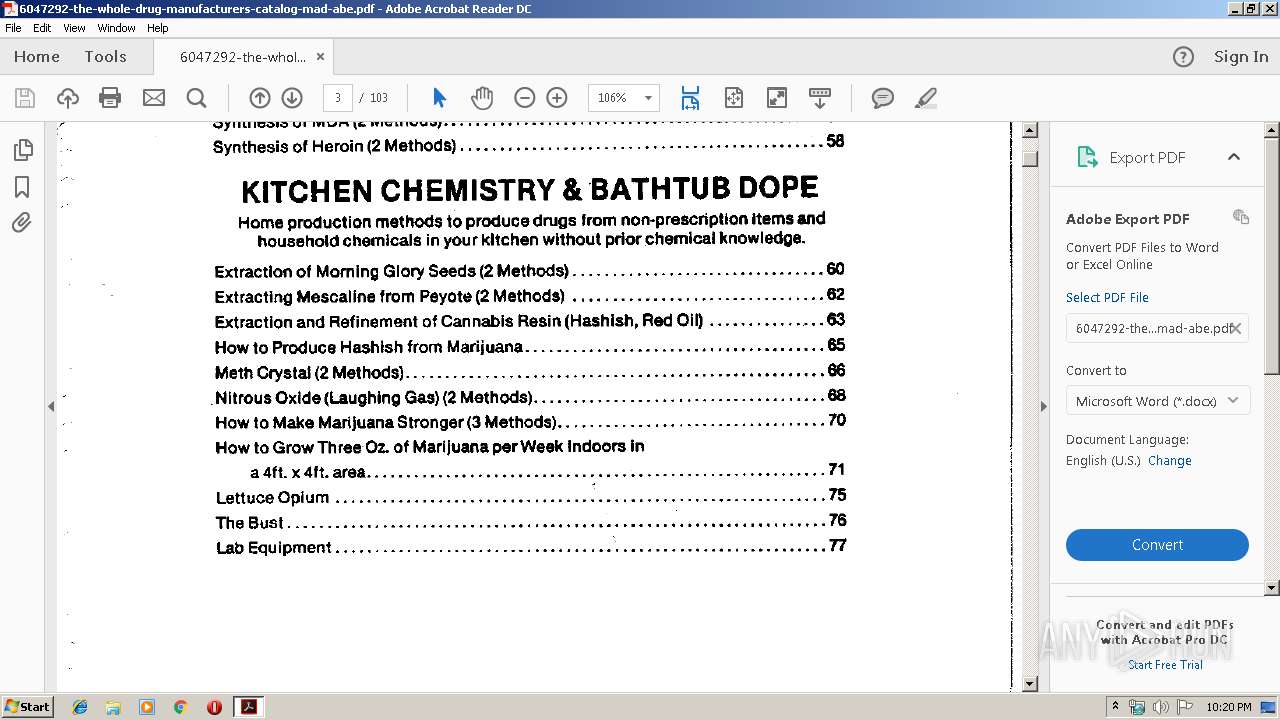This screenshot has width=1280, height=720.
Task: Click the page number input field
Action: (338, 98)
